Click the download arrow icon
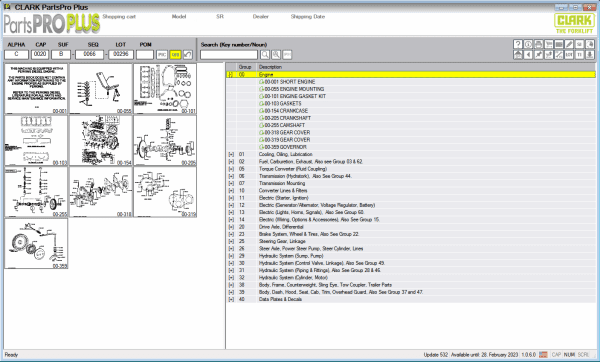The height and width of the screenshot is (362, 600). coord(590,55)
